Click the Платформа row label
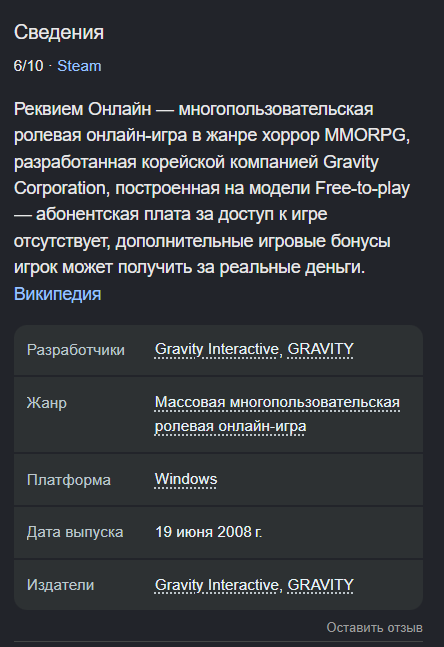Viewport: 444px width, 647px height. [x=68, y=480]
